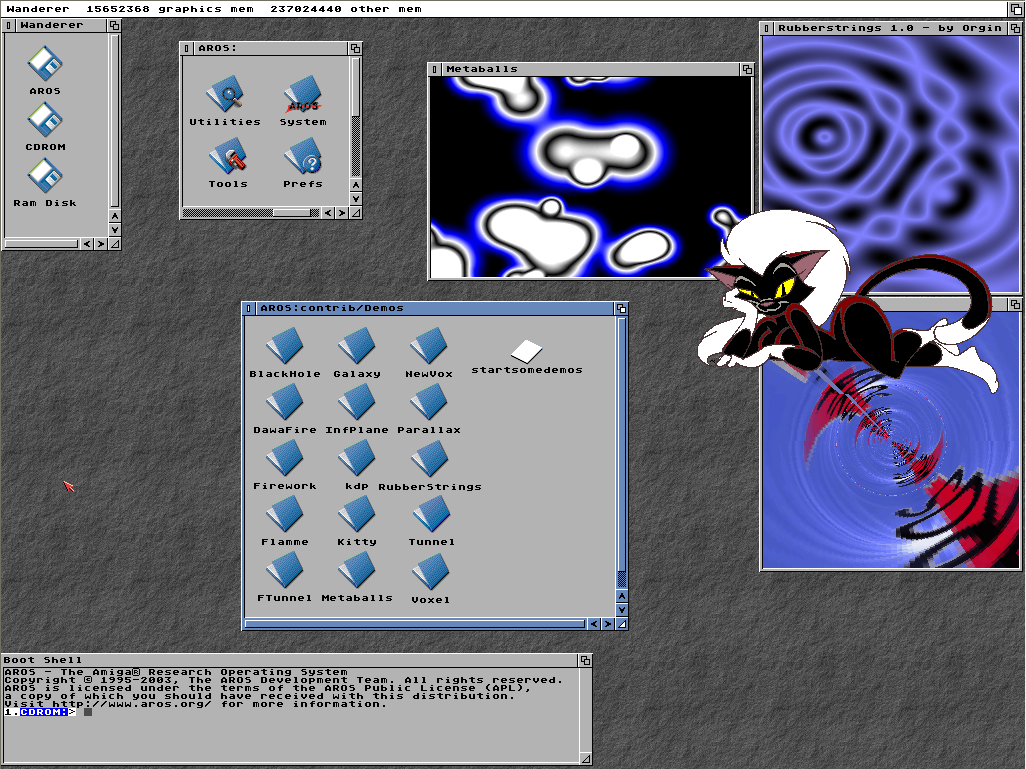Click the Metaballs animation display

pyautogui.click(x=590, y=177)
